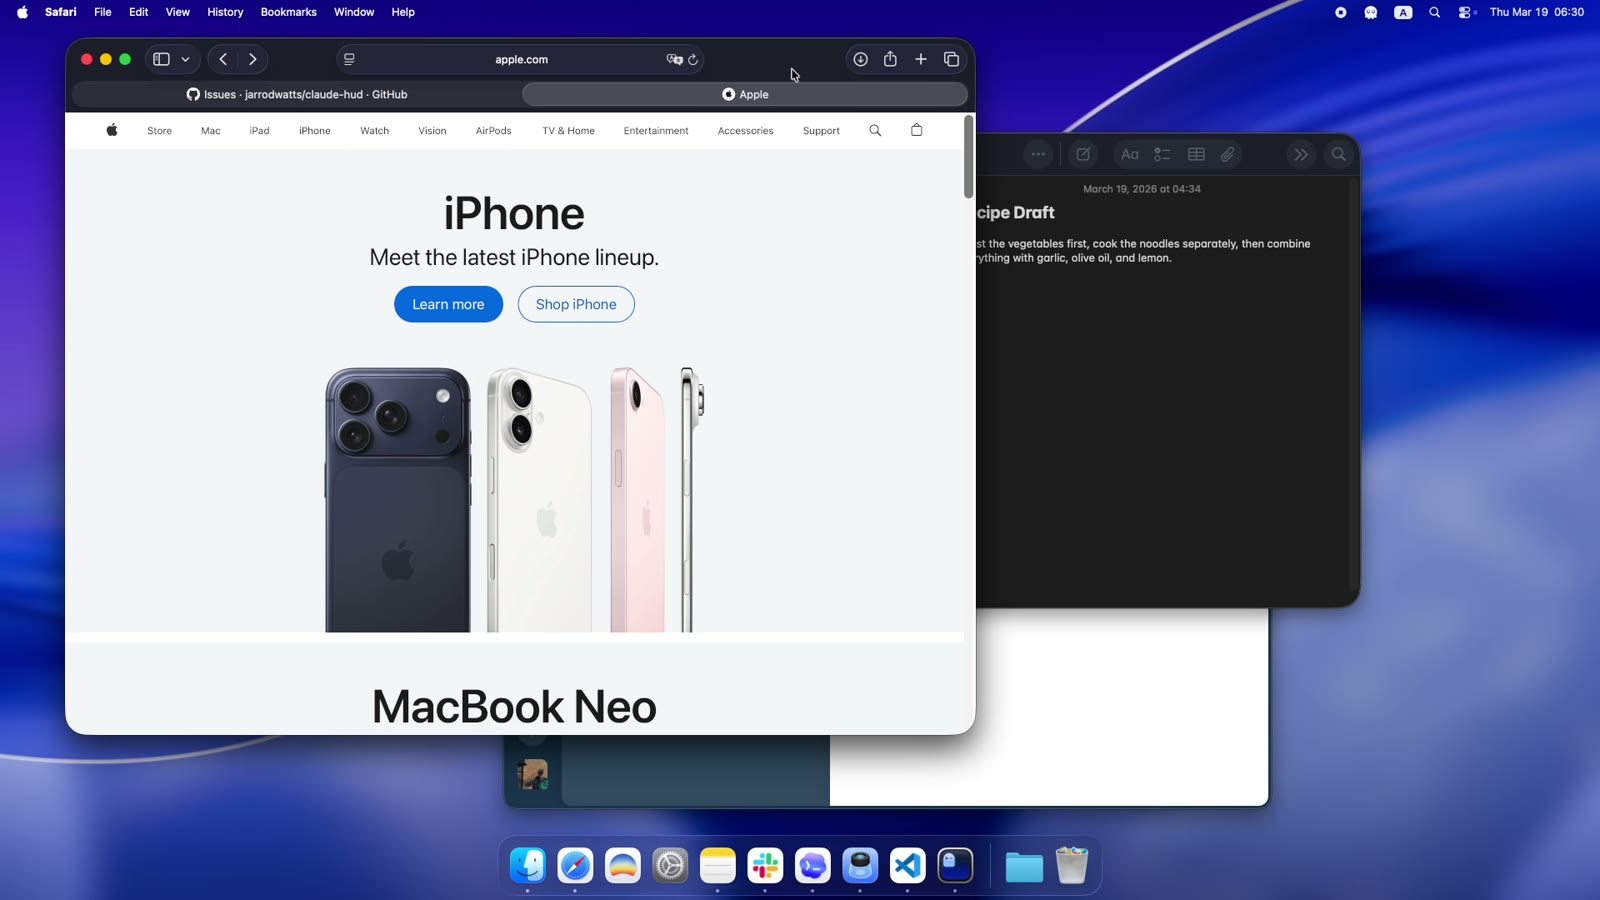Screen dimensions: 1600x900
Task: Open the Aa text format menu in Notes
Action: 1130,154
